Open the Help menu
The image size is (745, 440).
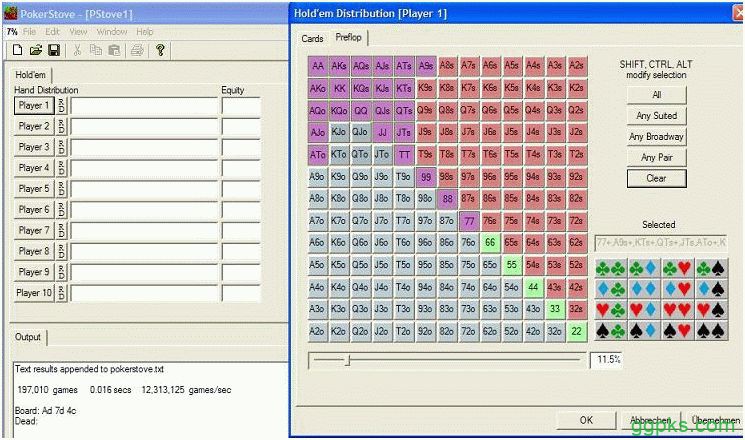(144, 32)
